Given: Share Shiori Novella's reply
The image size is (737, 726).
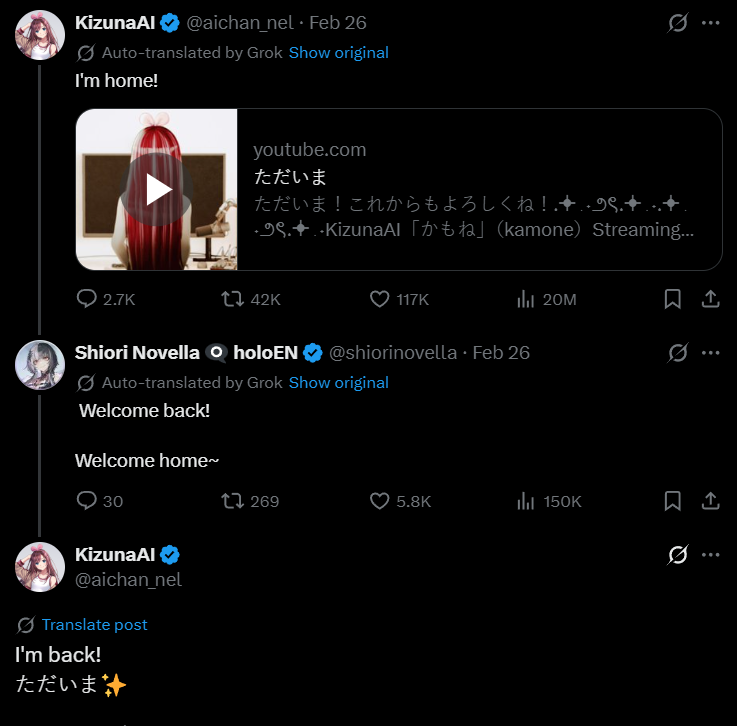Looking at the screenshot, I should pos(710,501).
